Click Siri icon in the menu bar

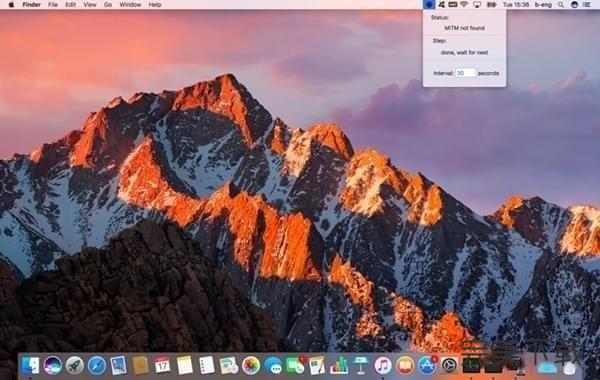(x=574, y=5)
